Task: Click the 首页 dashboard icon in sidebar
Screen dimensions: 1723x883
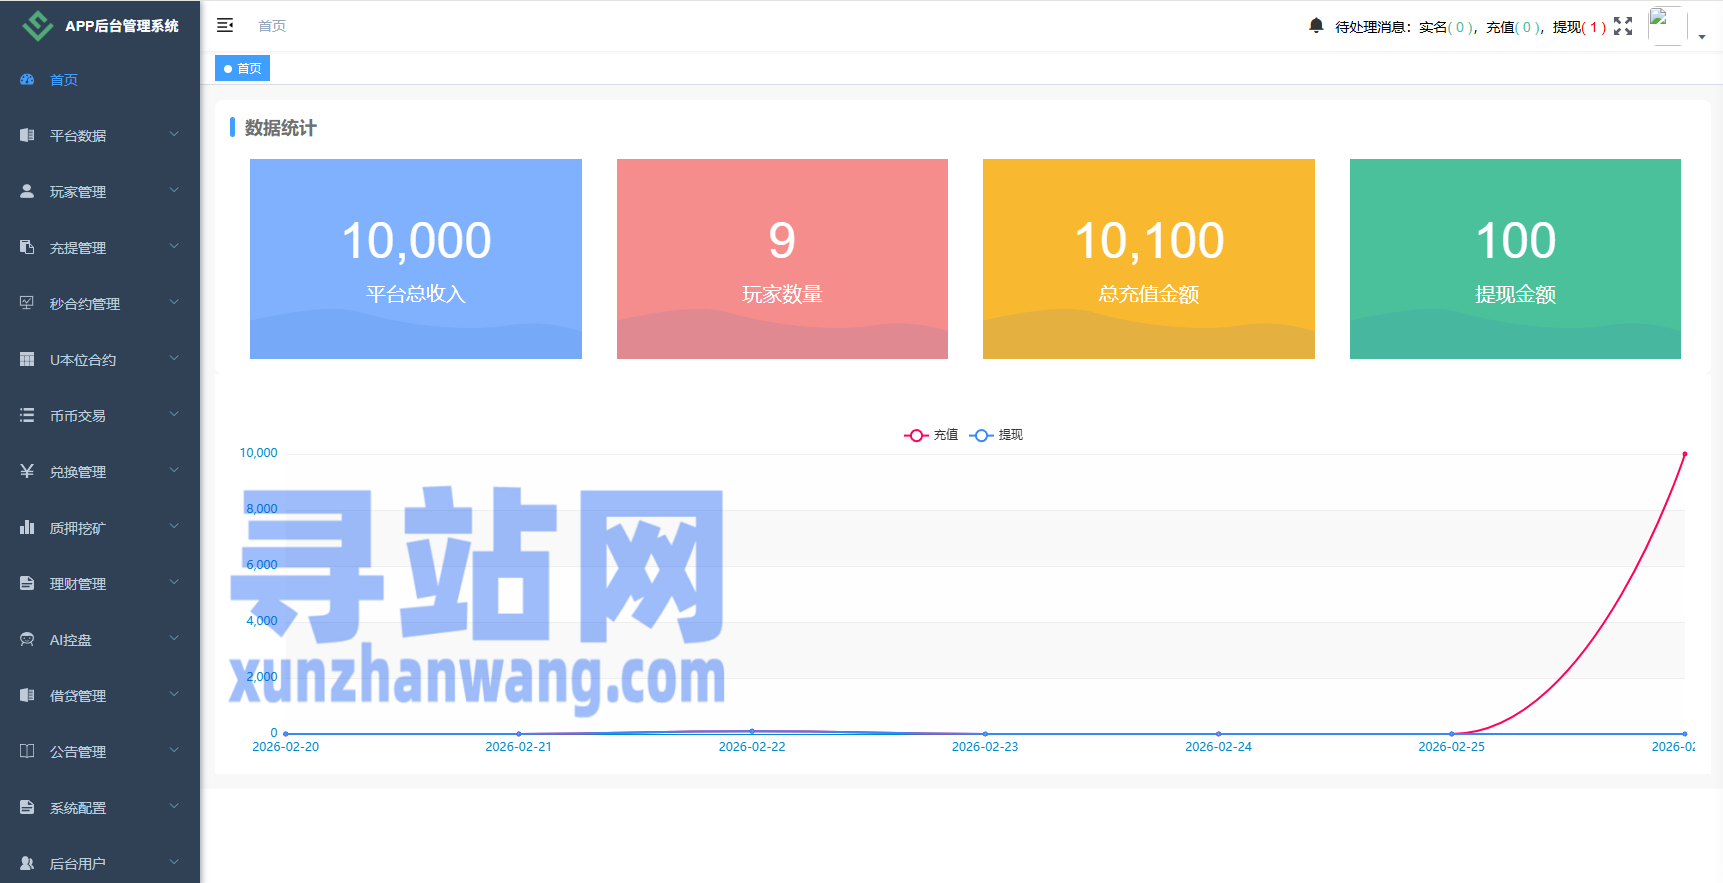Action: (x=27, y=80)
